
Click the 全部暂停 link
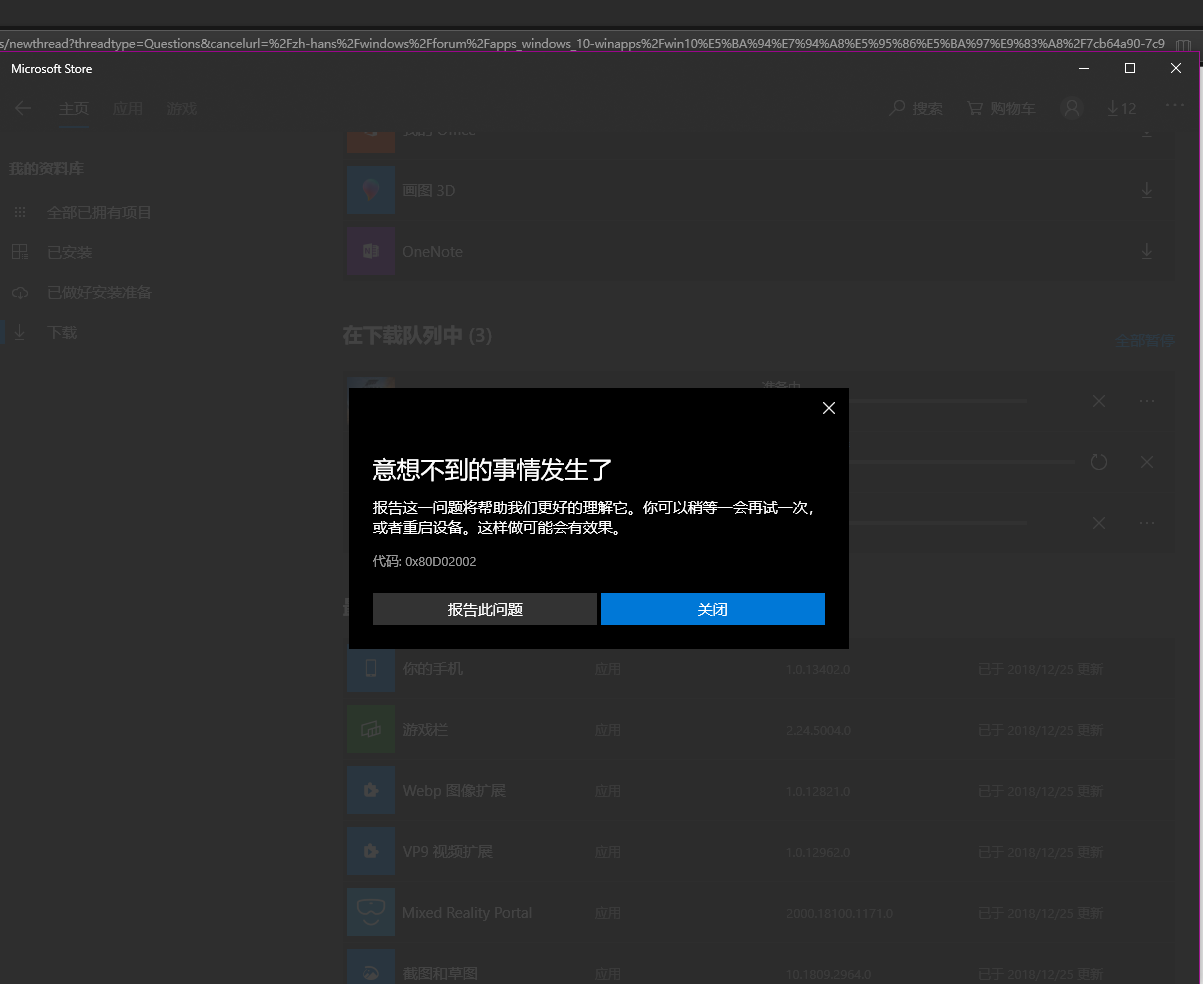pos(1144,341)
